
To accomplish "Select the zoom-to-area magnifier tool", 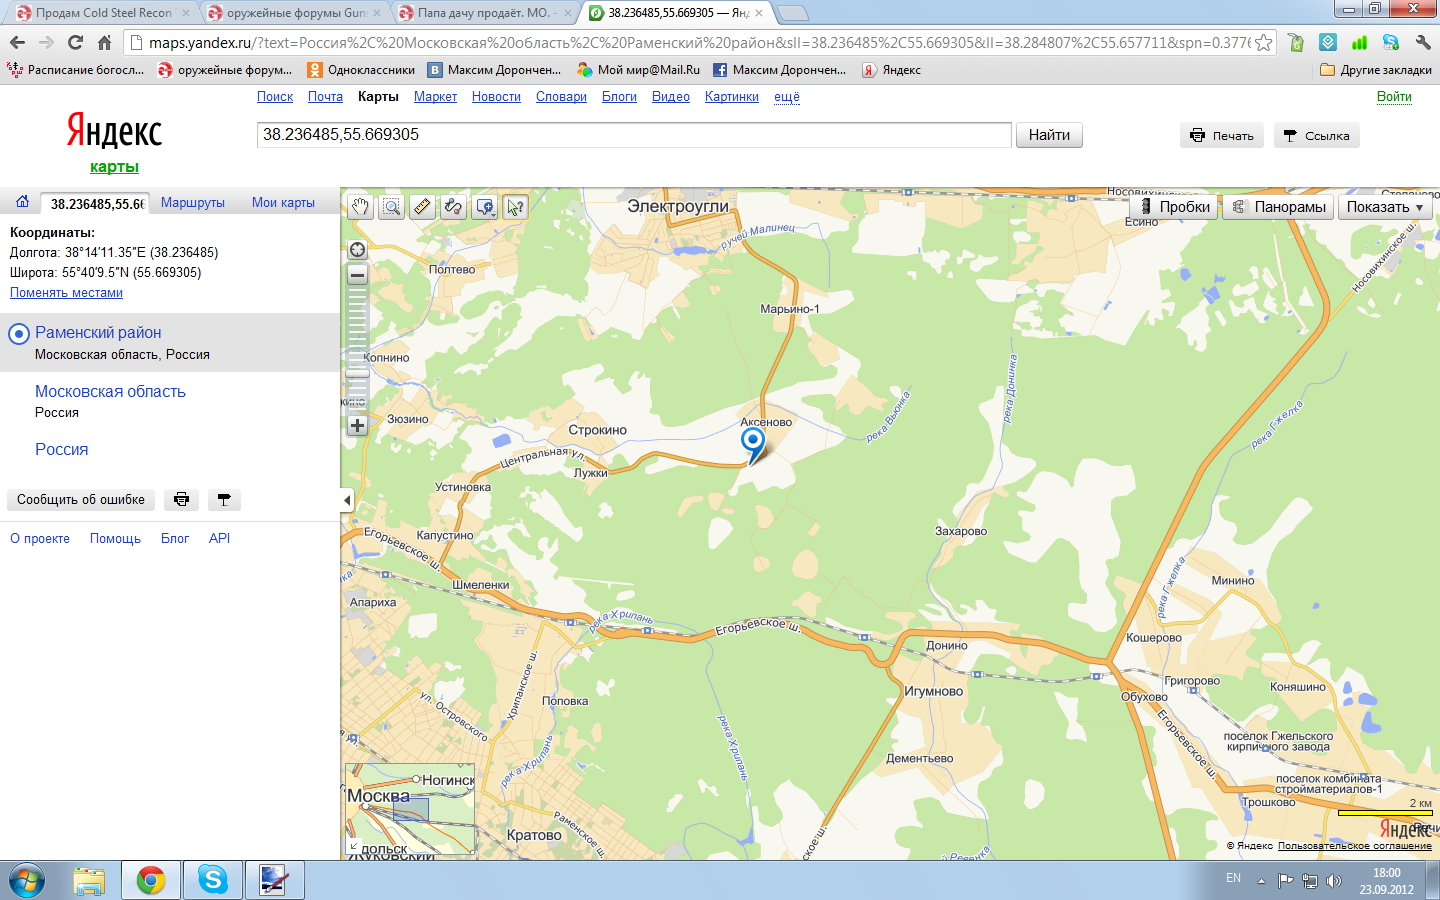I will click(391, 207).
